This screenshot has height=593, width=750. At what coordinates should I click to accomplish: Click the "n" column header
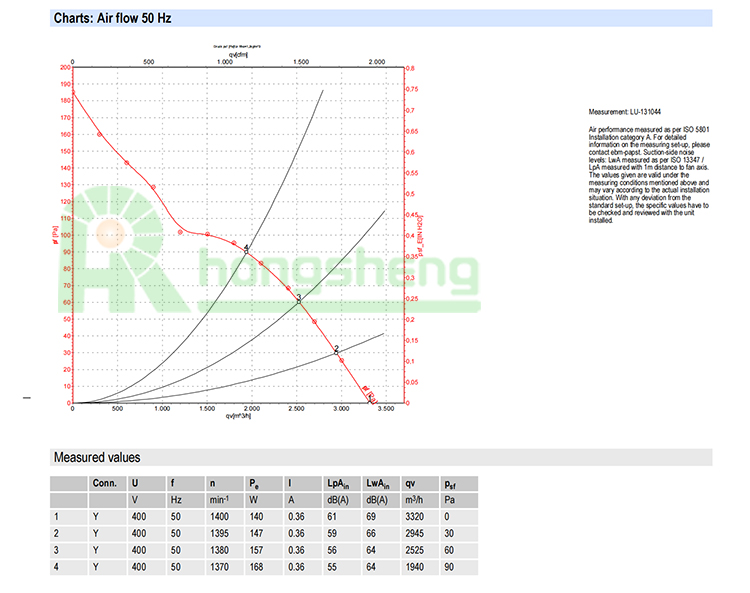click(x=212, y=483)
